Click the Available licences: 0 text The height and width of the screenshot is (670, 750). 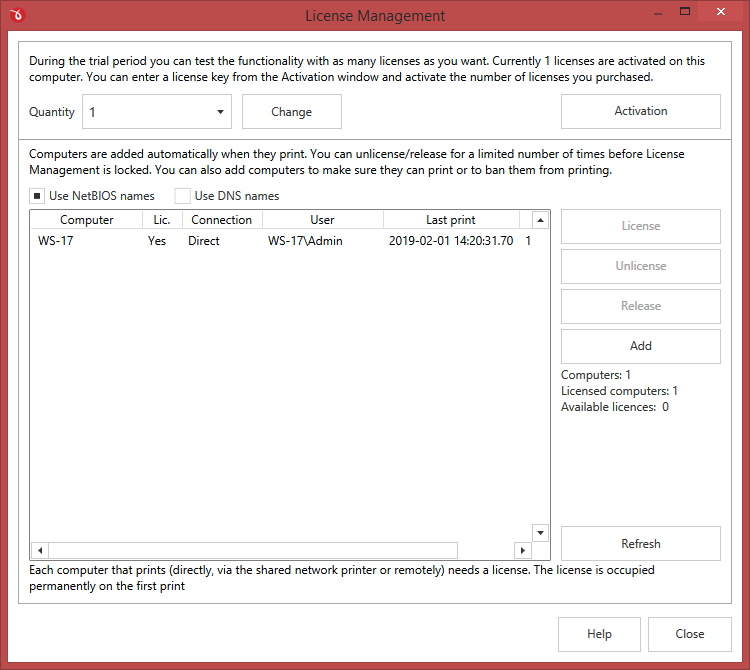615,407
